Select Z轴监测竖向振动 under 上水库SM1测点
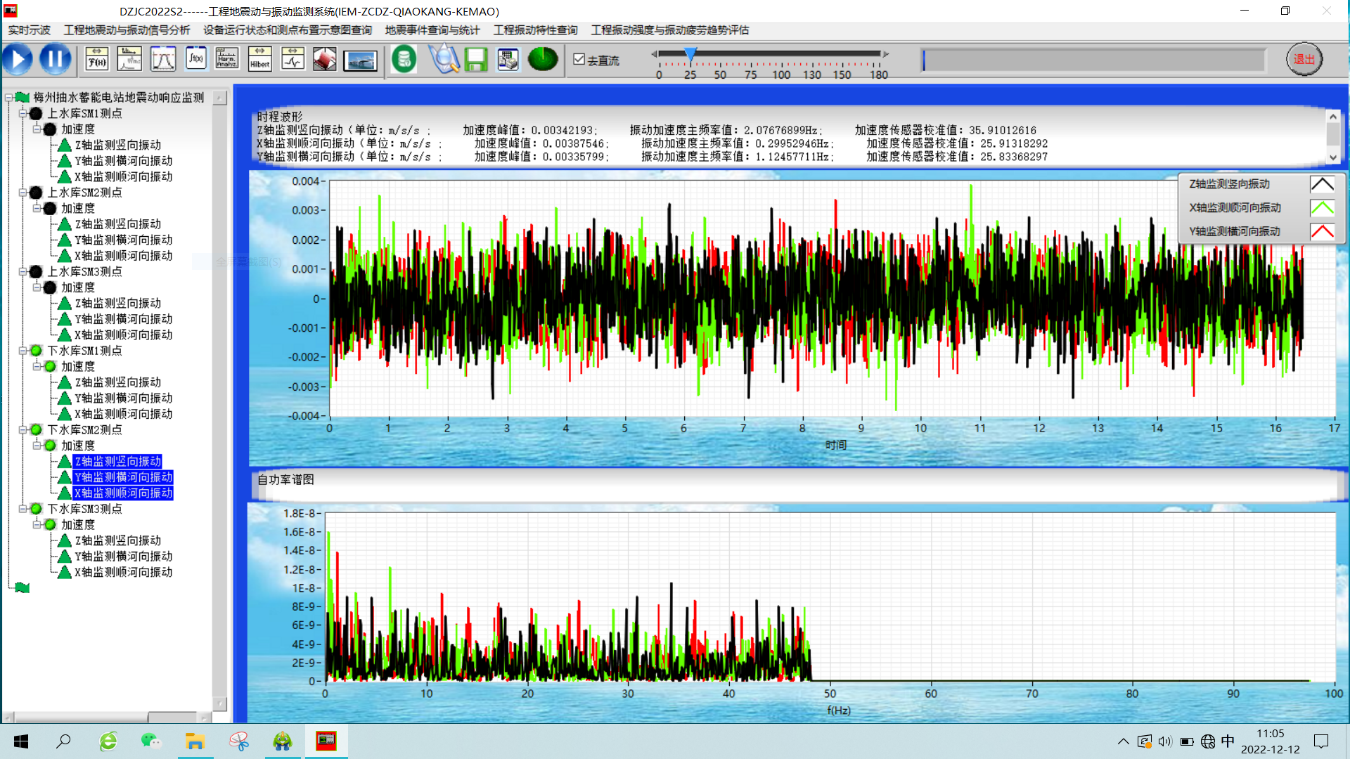Viewport: 1350px width, 759px height. (117, 145)
